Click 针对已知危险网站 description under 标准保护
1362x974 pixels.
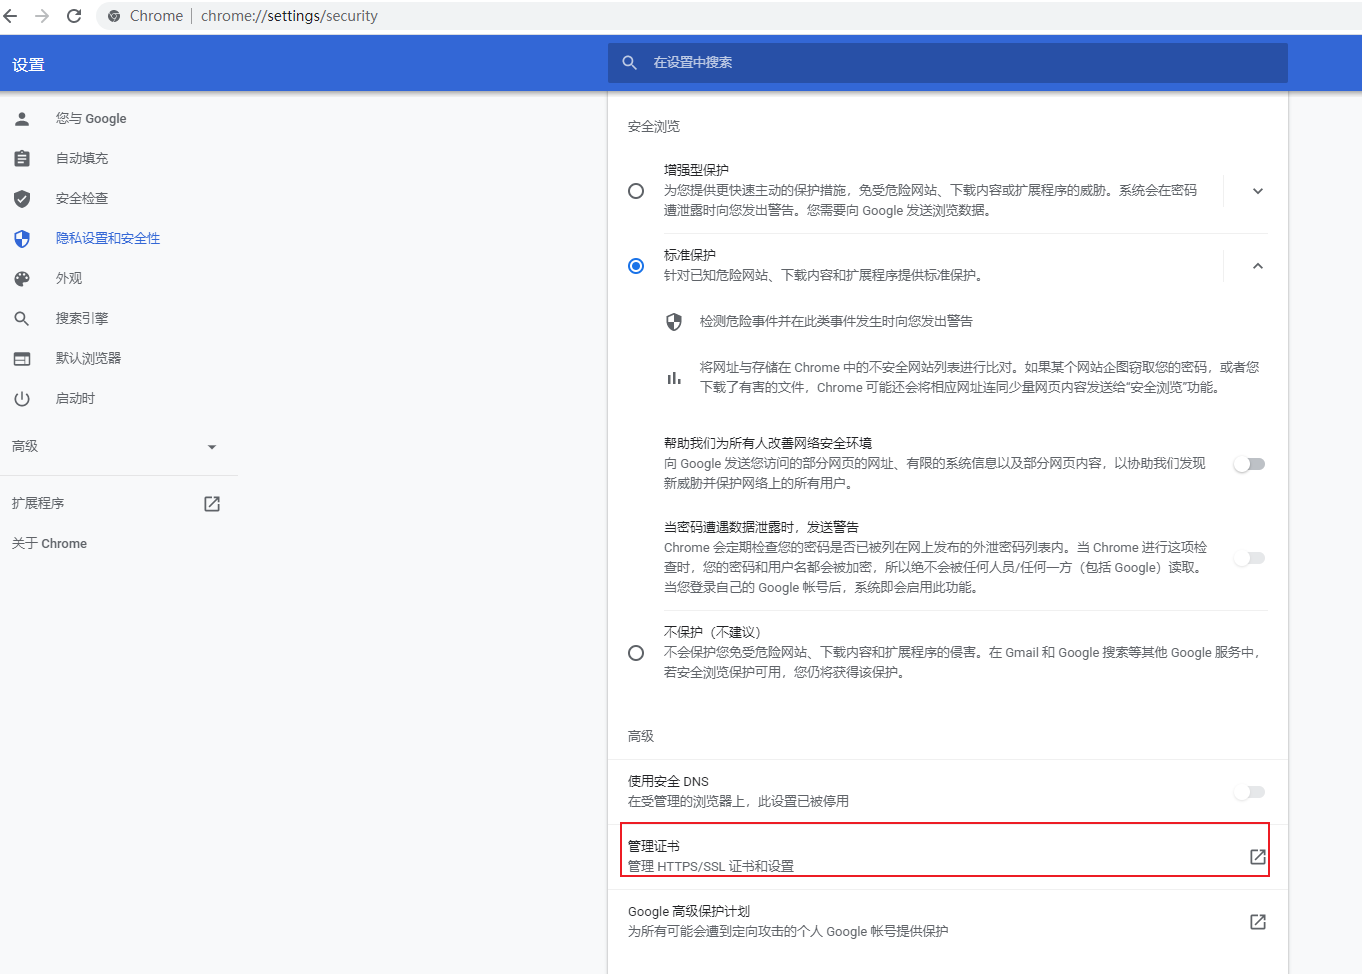click(823, 275)
